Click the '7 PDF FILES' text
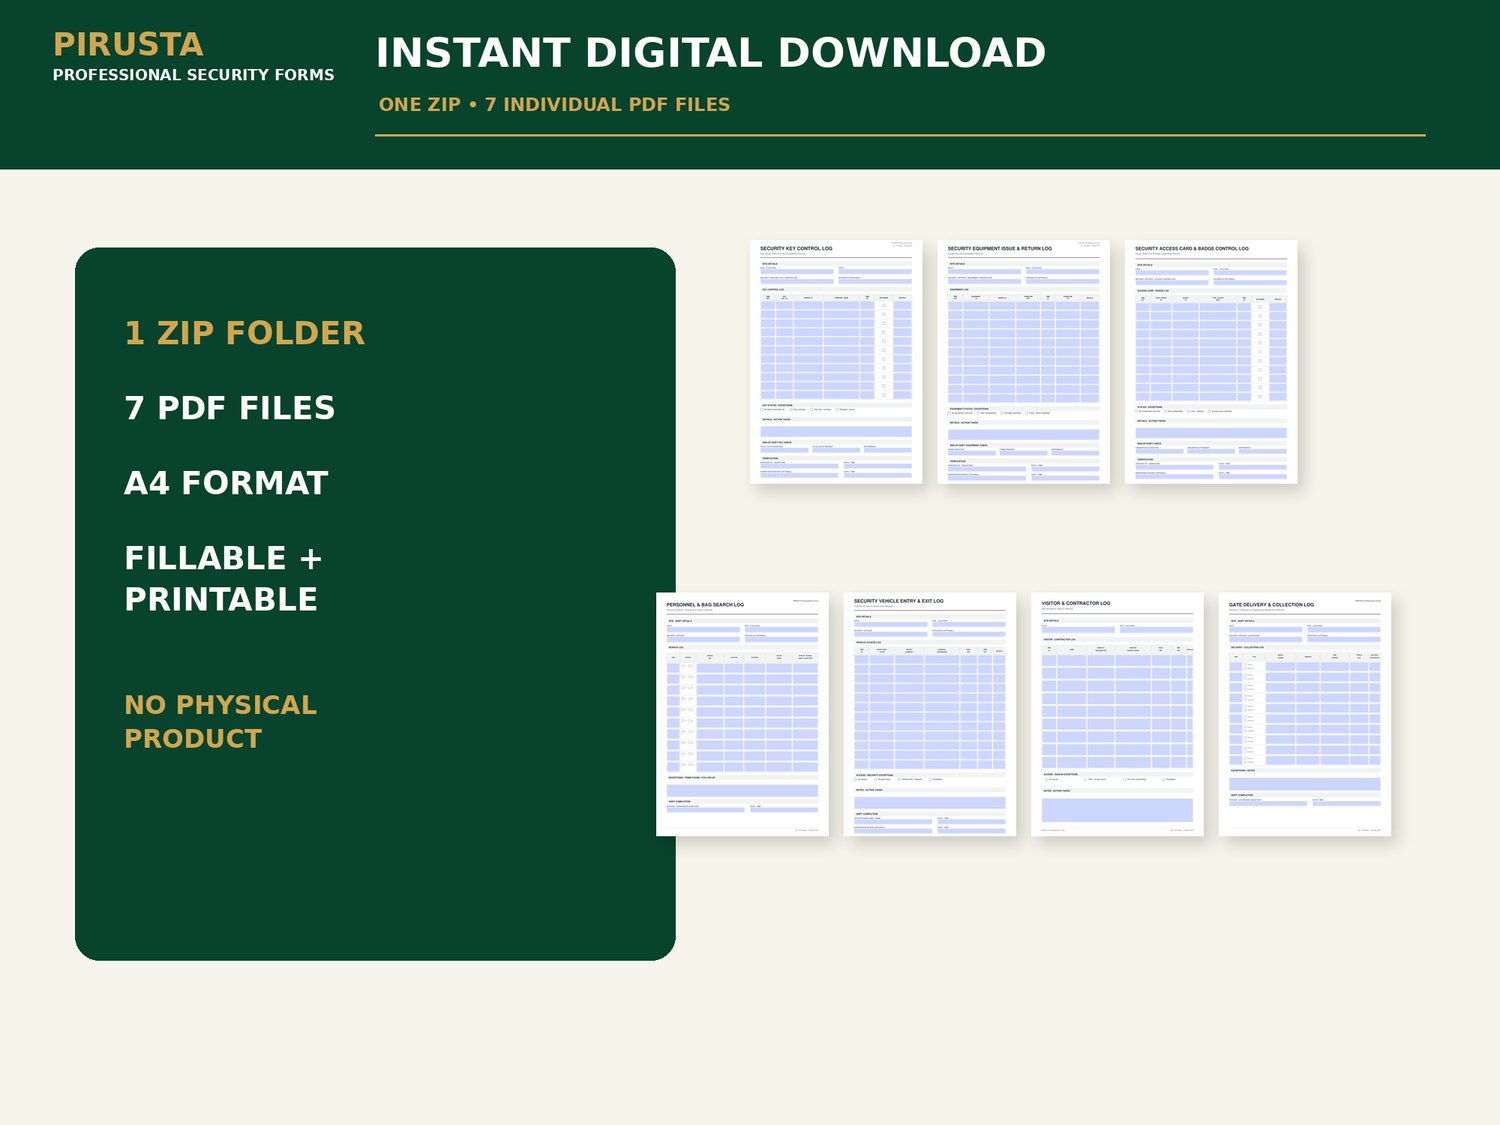 point(230,408)
